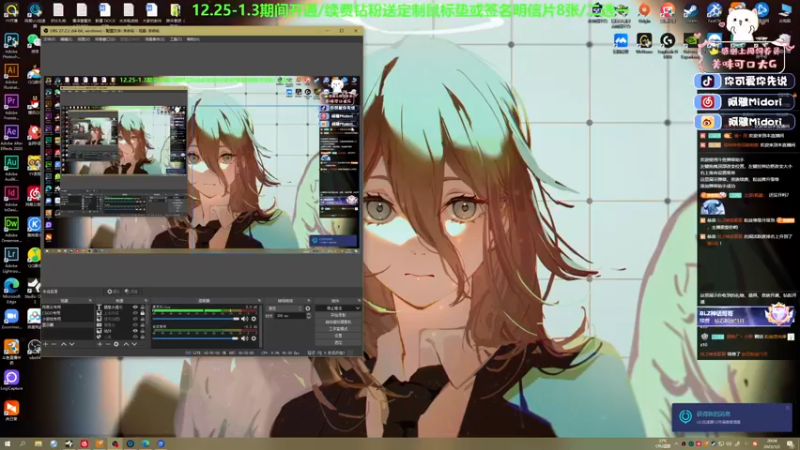Mute the second mixer audio track
The height and width of the screenshot is (450, 800).
tap(244, 338)
